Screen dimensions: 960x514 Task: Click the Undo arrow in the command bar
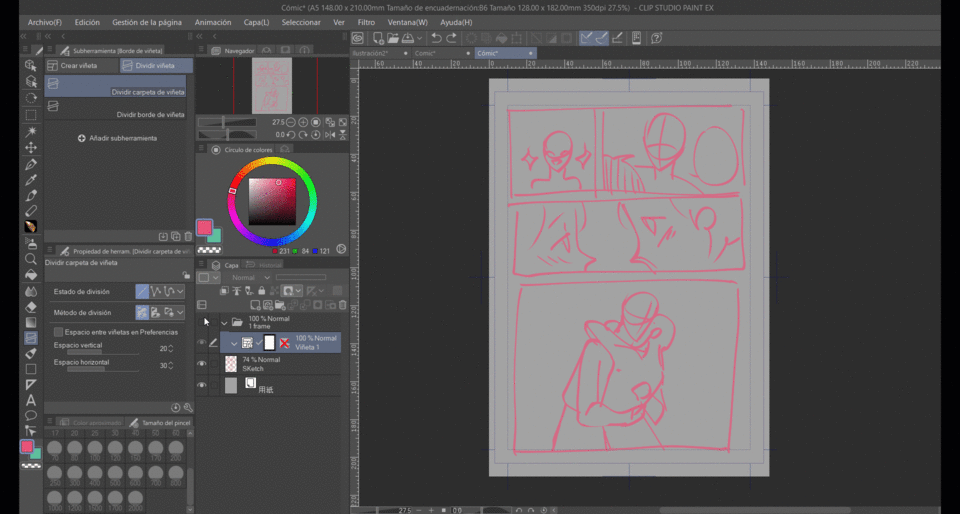(436, 38)
